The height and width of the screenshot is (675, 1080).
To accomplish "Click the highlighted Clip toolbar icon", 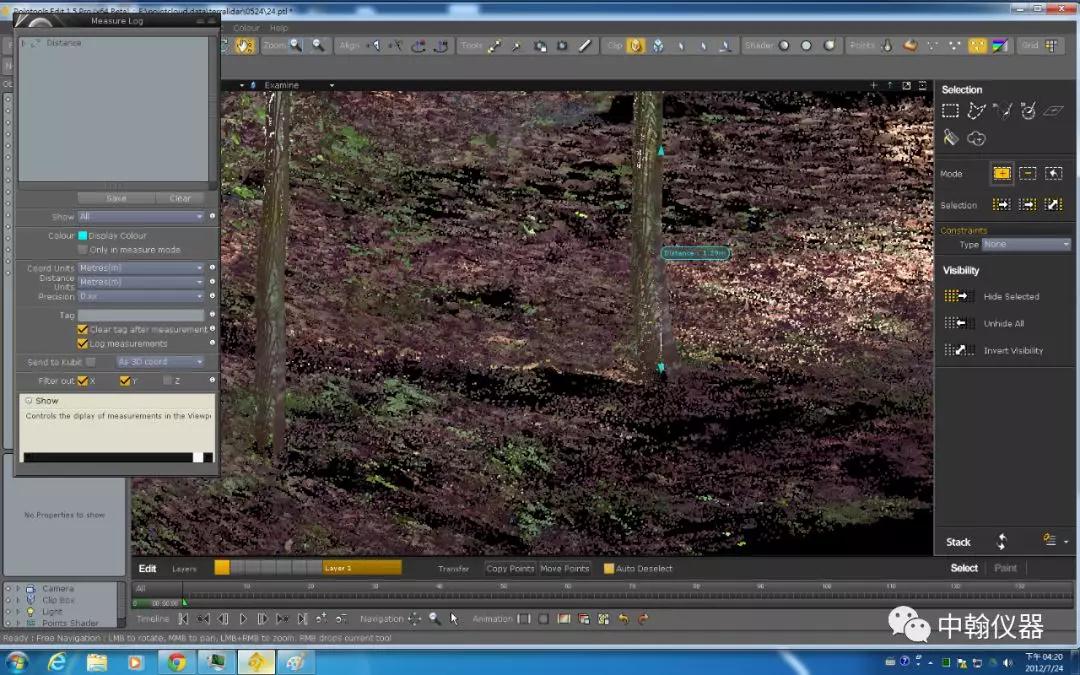I will point(636,46).
